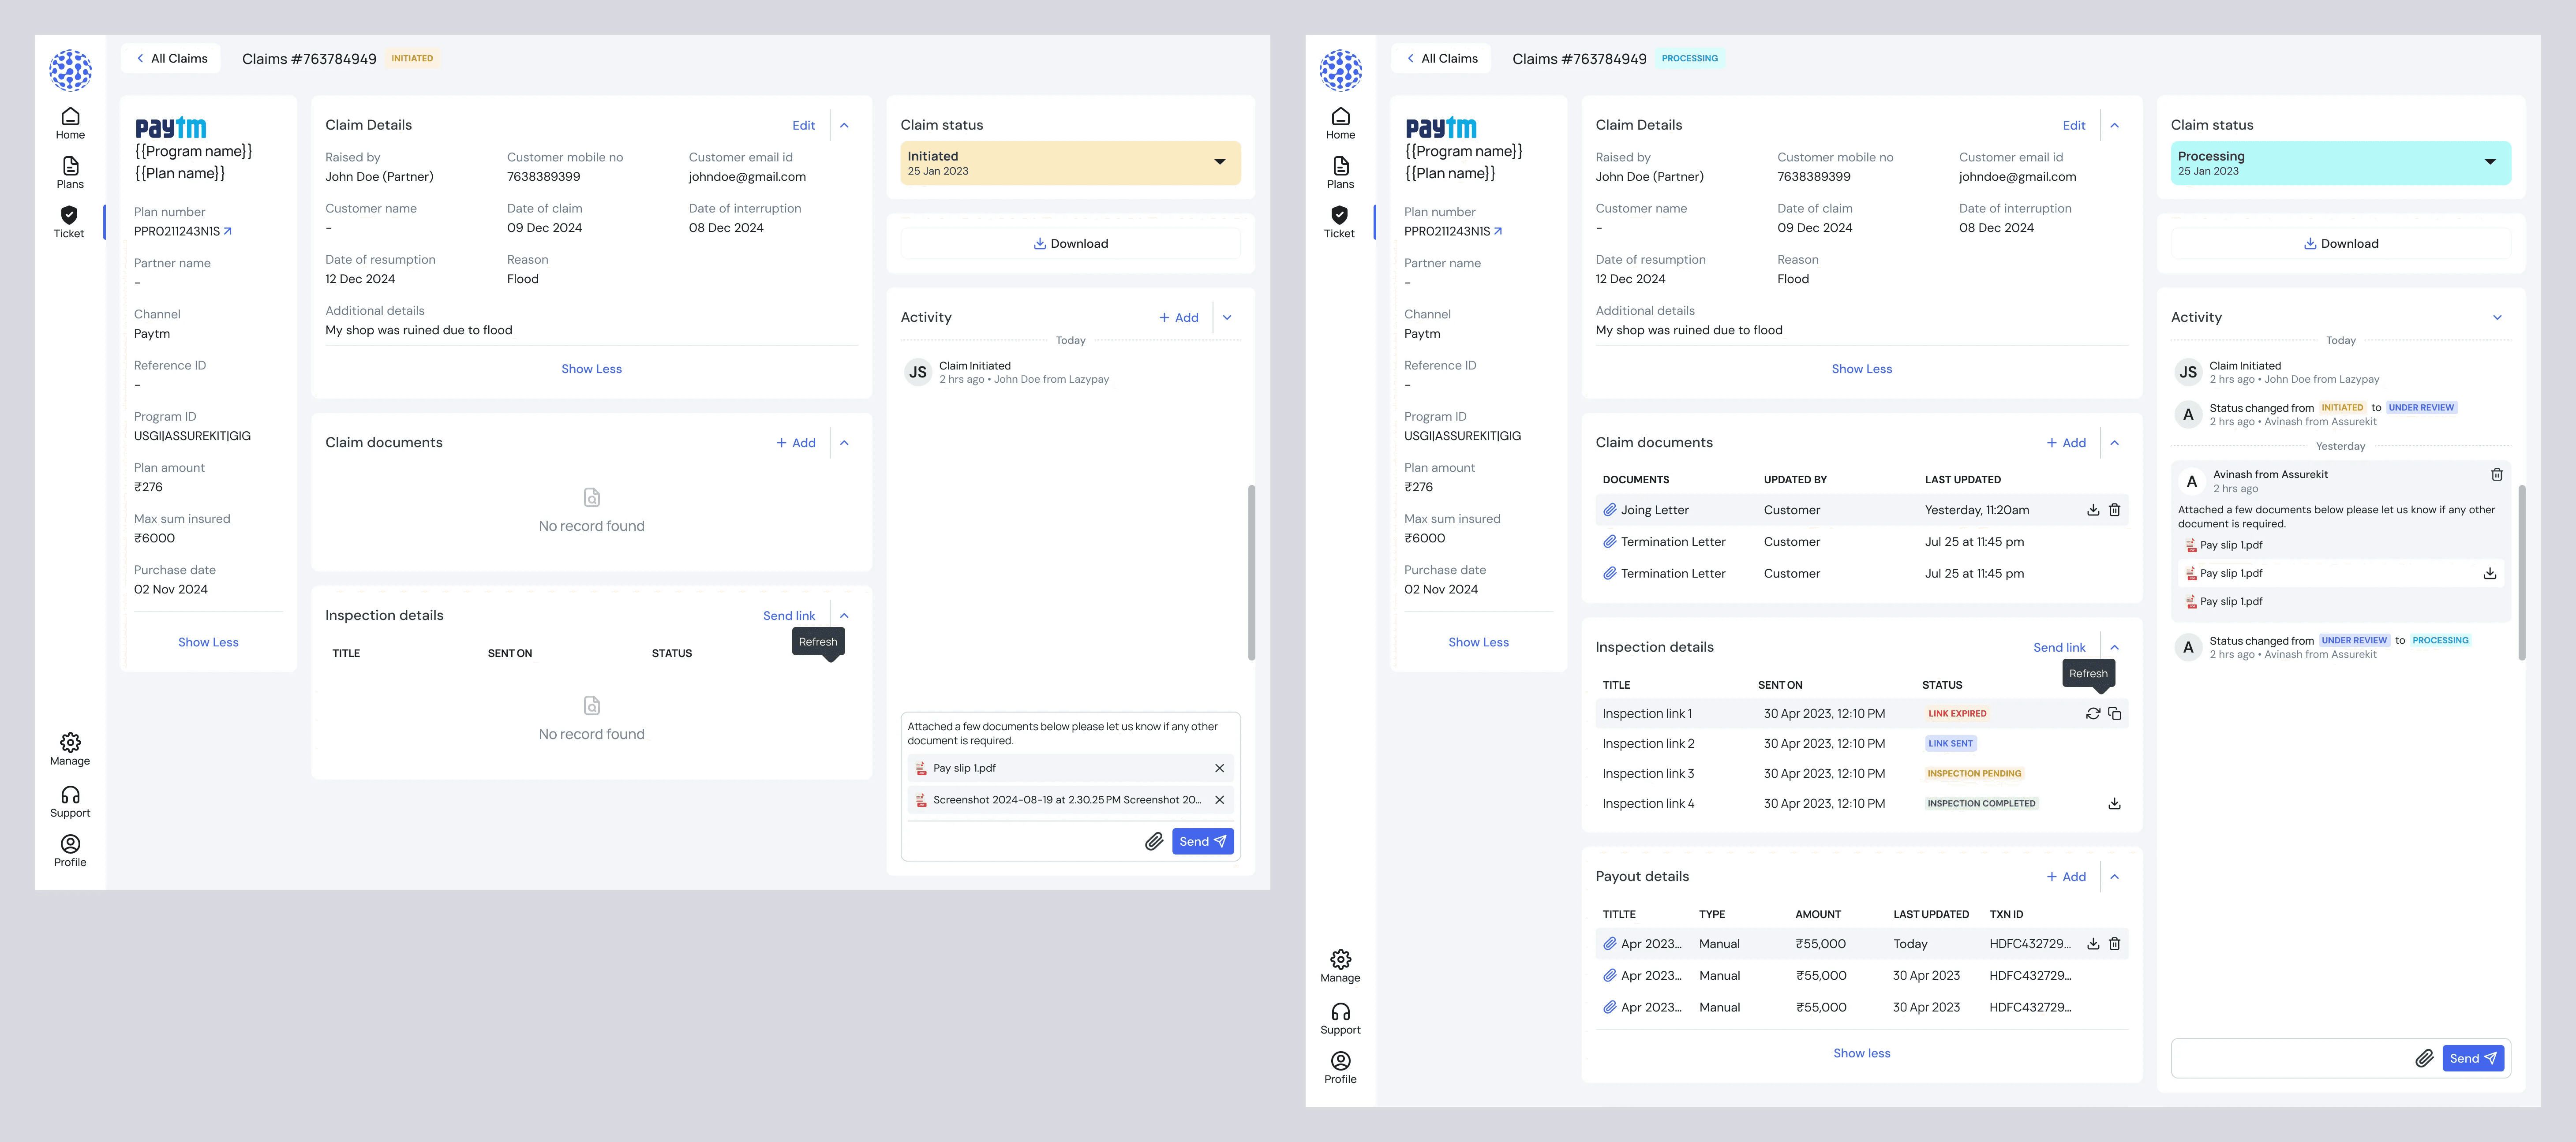Click Show Less under plan info in Initiated screen
Screen dimensions: 2576x1142
pyautogui.click(x=208, y=642)
